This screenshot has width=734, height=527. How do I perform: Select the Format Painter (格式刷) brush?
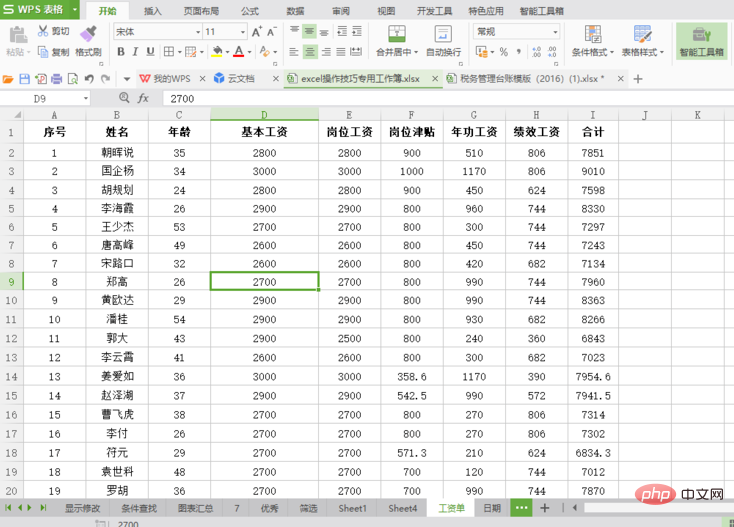pyautogui.click(x=88, y=33)
